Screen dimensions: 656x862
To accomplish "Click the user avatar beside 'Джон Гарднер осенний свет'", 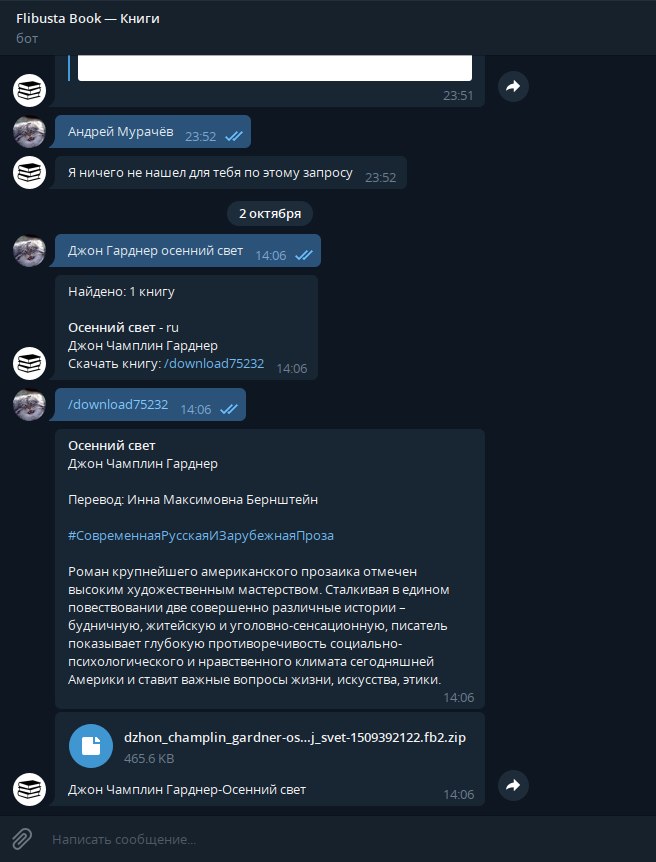I will pos(29,251).
